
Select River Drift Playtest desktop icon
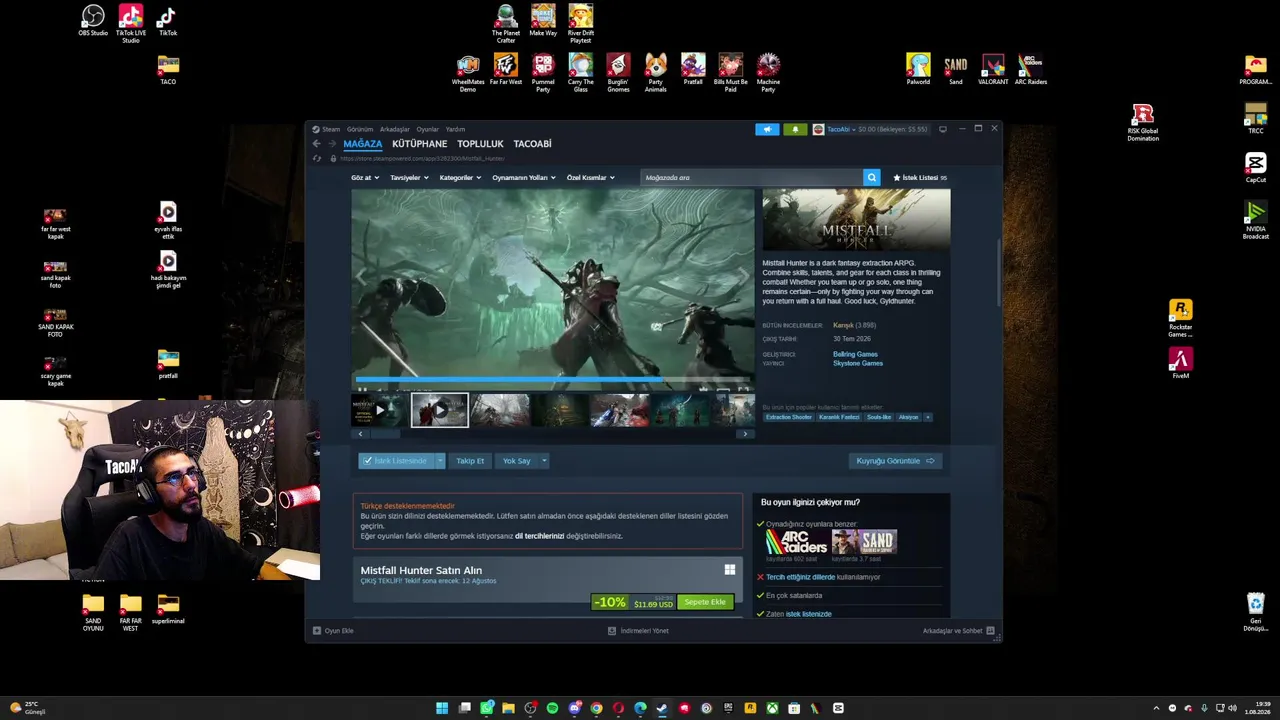[580, 24]
